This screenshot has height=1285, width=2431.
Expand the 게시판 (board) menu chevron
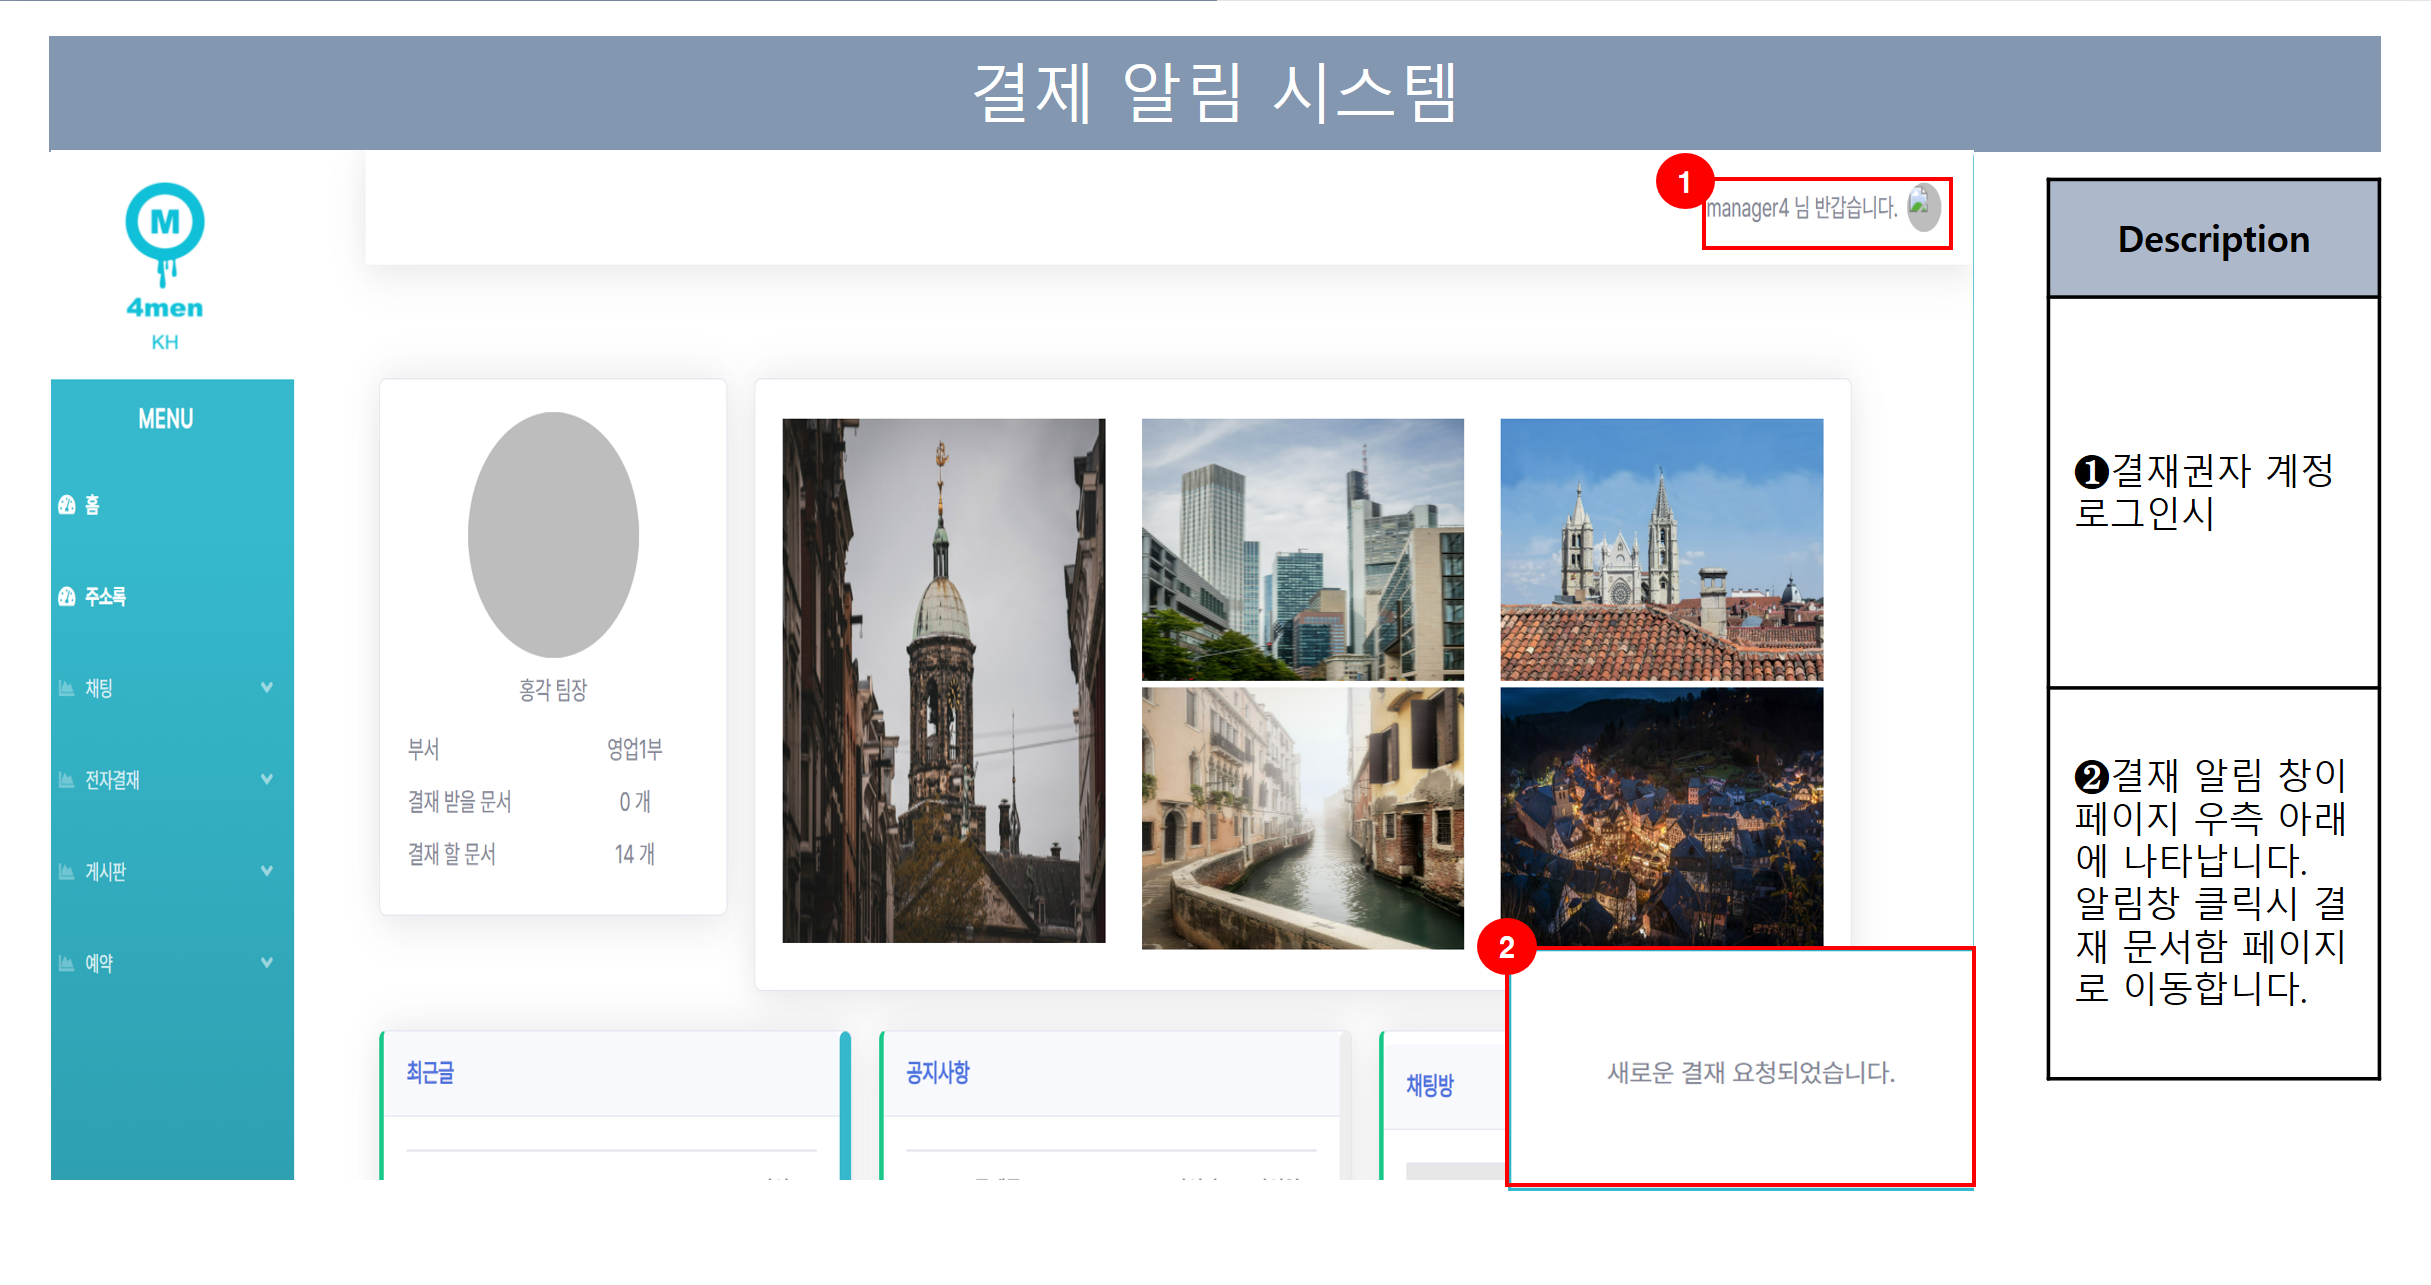[x=267, y=871]
